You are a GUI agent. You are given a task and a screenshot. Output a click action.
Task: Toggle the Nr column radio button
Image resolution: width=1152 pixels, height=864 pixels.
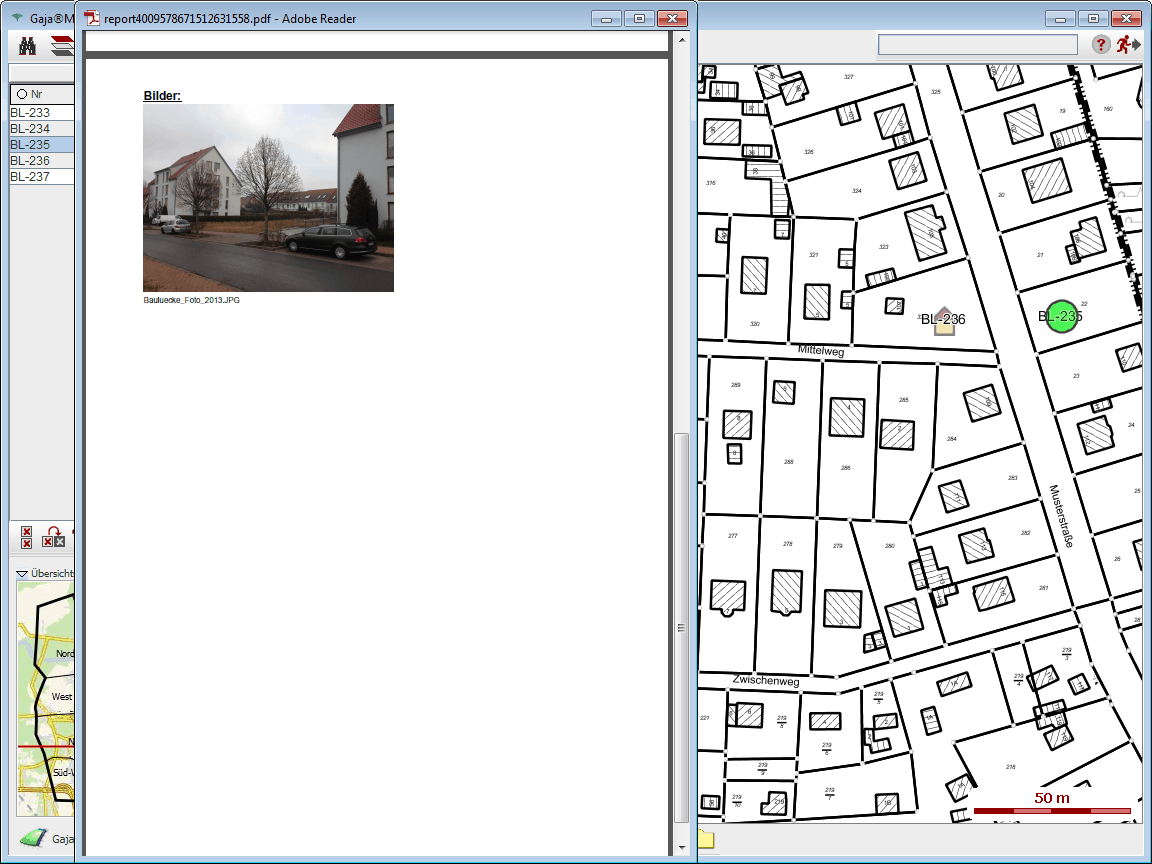21,94
